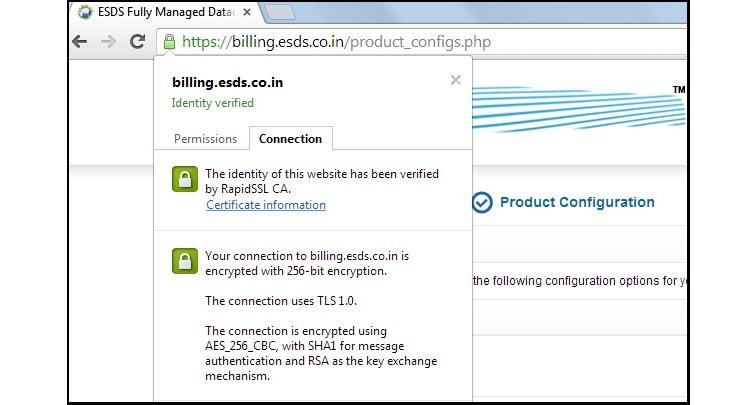Click the address bar URL field
The image size is (750, 405).
420,42
